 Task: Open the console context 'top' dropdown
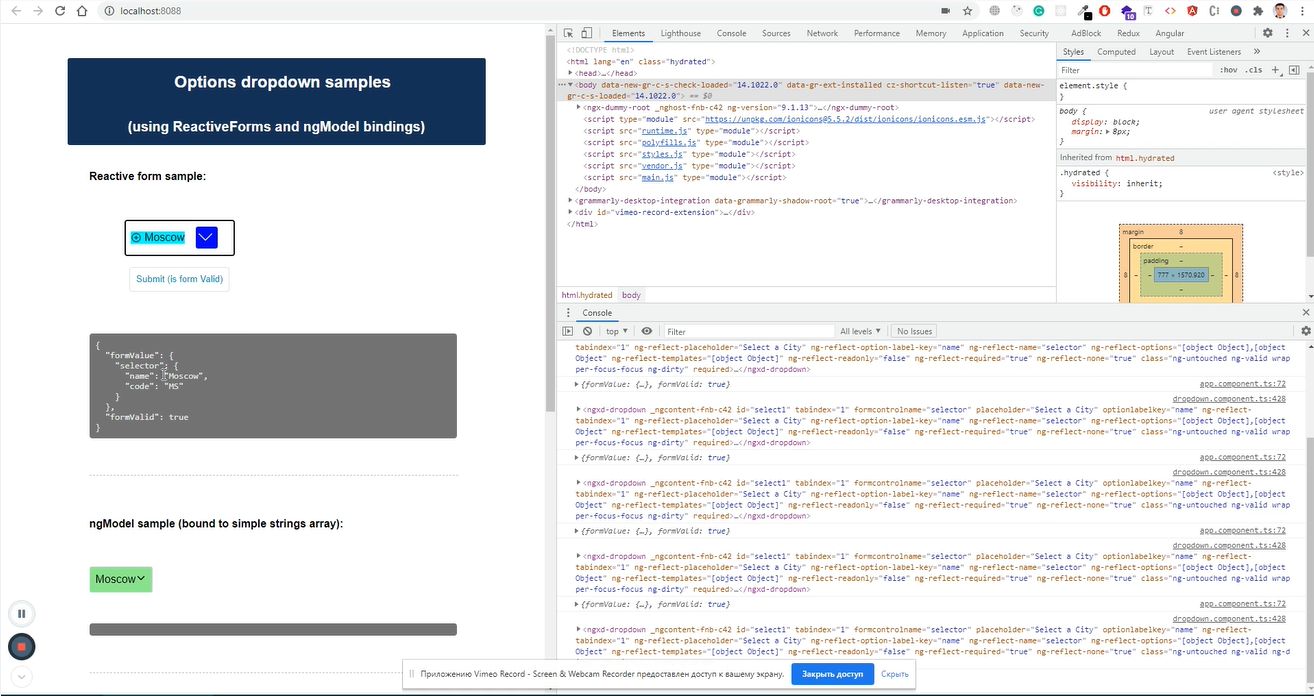point(616,331)
